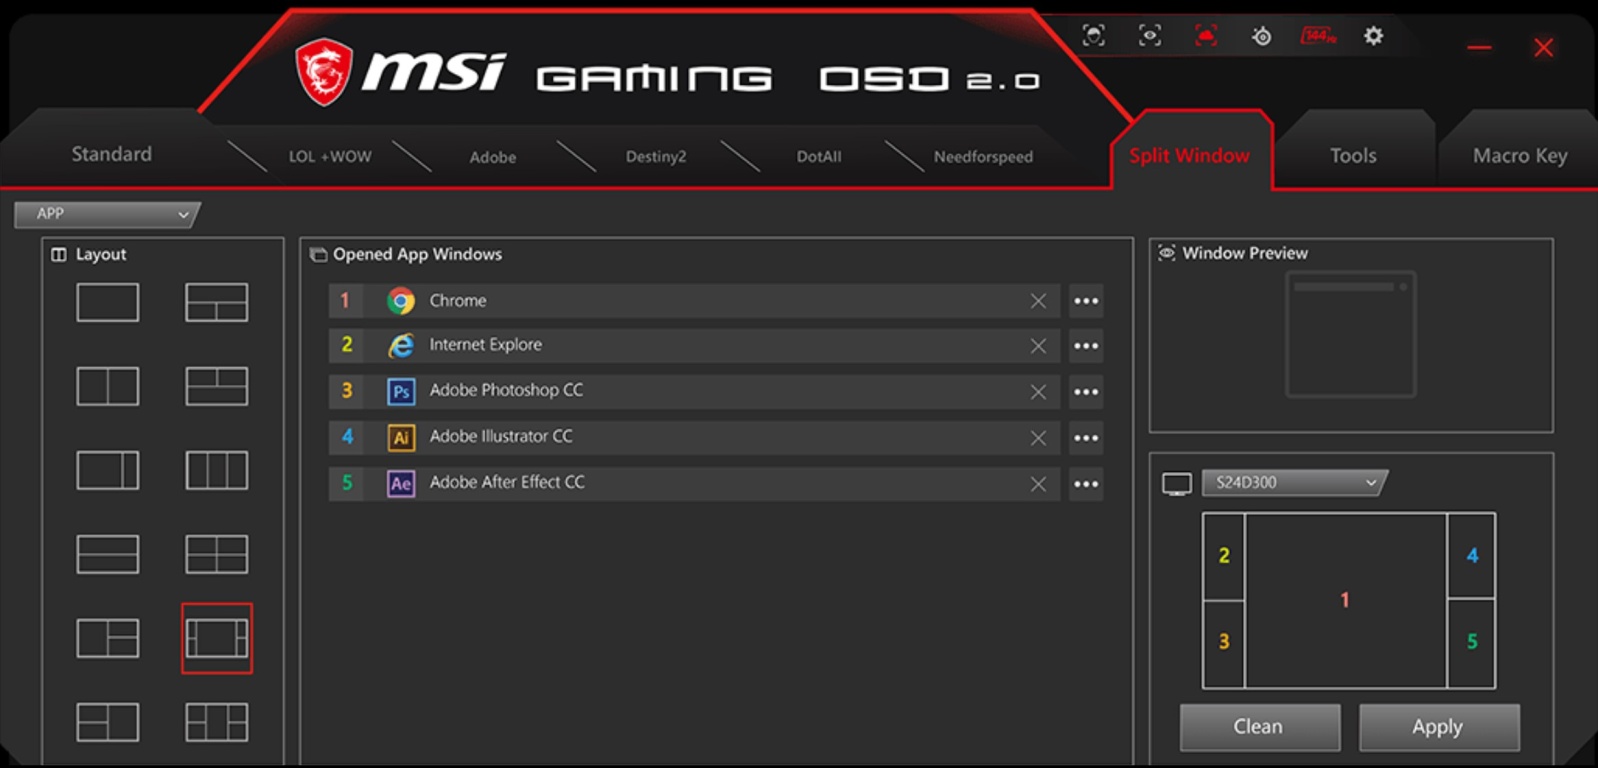The width and height of the screenshot is (1598, 768).
Task: Open the LOL +WOW profile tab
Action: 330,157
